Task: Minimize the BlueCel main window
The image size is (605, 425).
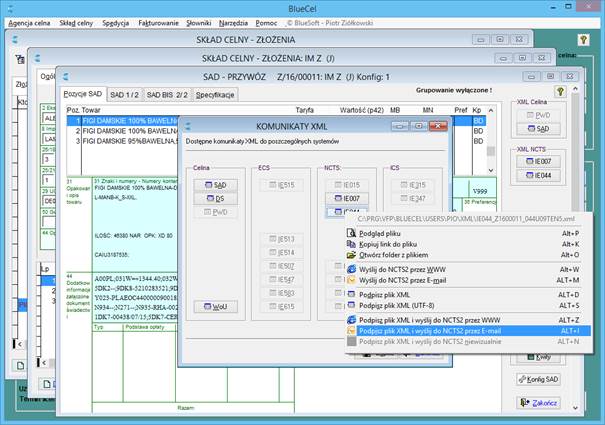Action: (553, 7)
